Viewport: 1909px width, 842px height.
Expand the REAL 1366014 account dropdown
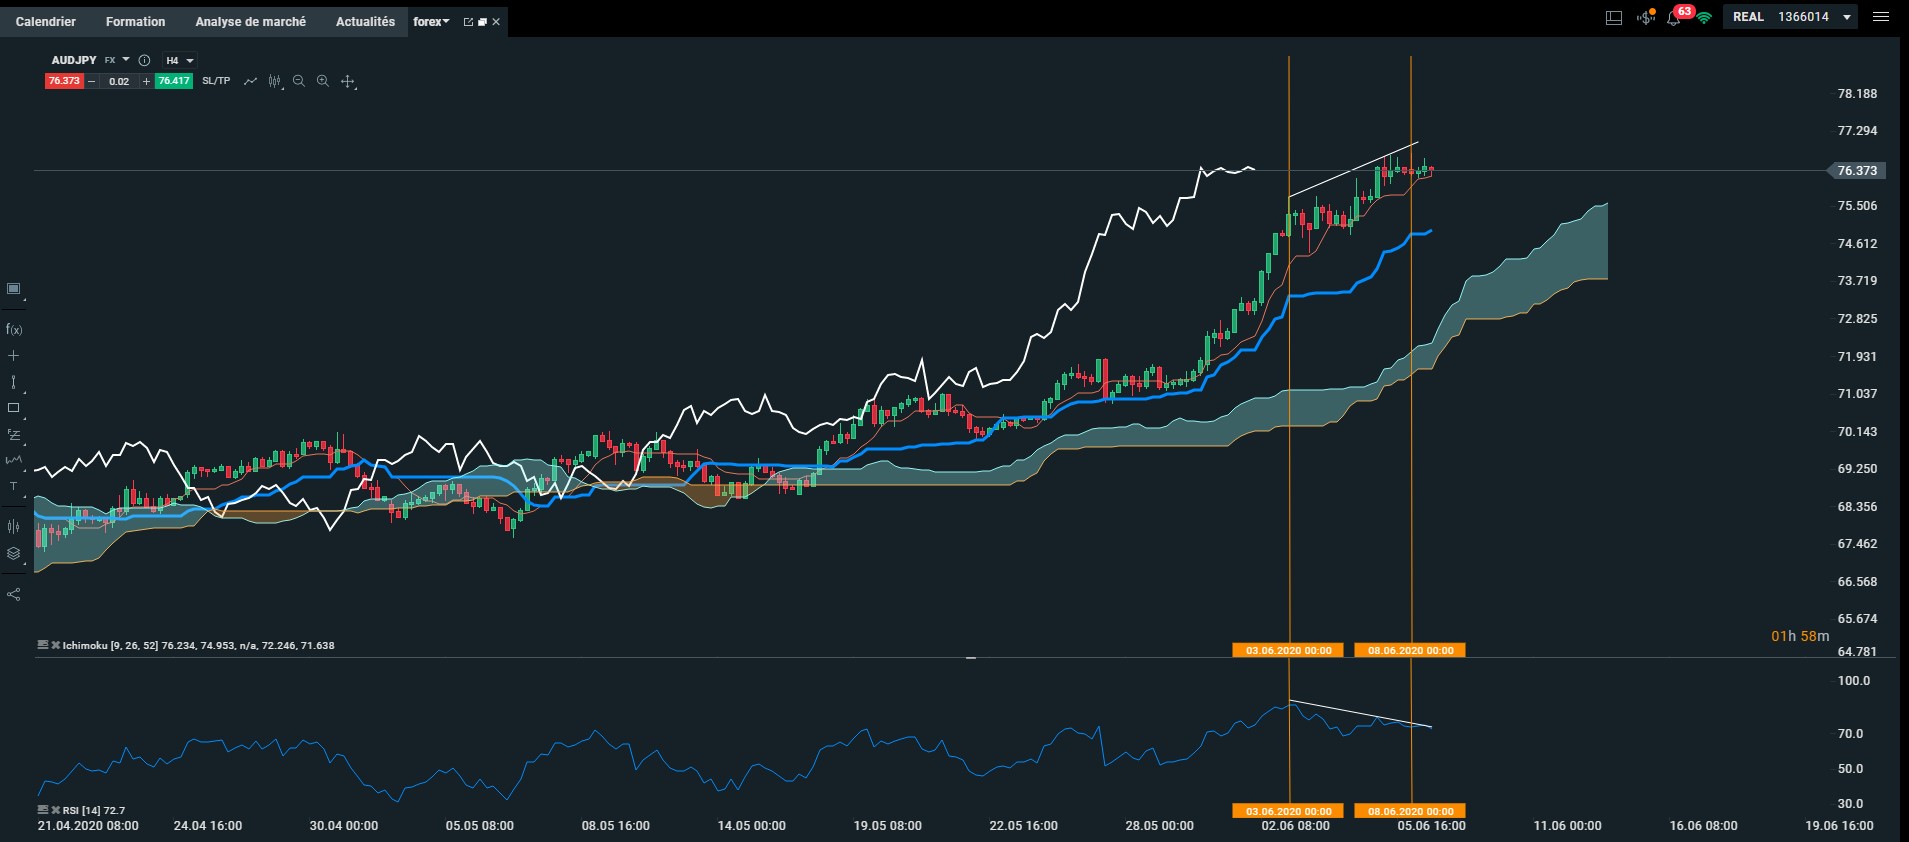pos(1790,17)
